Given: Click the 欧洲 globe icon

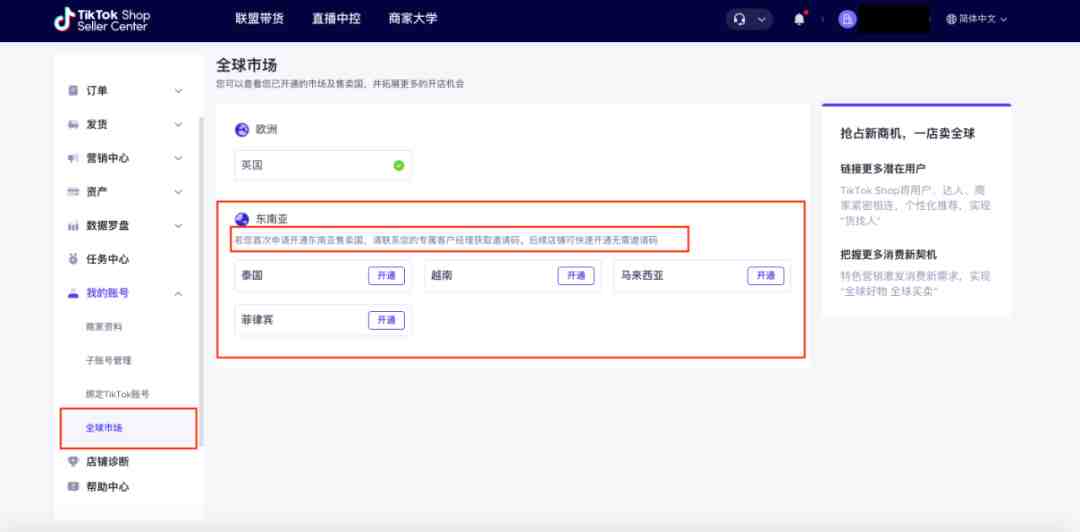Looking at the screenshot, I should [242, 130].
